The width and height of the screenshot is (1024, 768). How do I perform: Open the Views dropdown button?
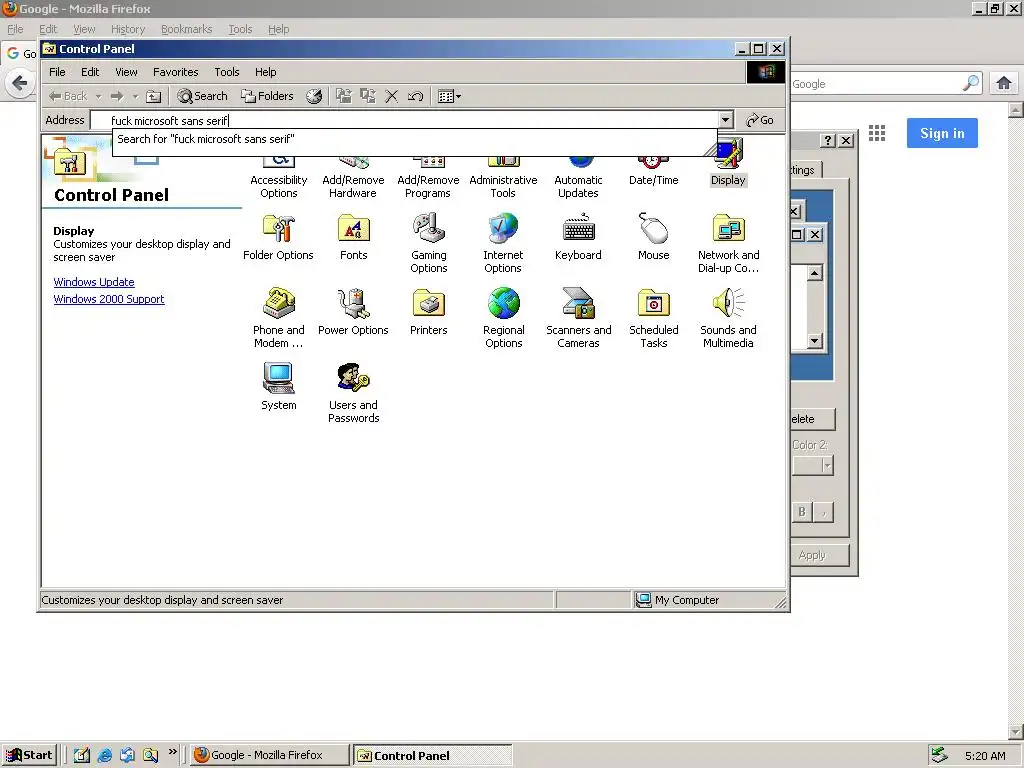tap(449, 96)
